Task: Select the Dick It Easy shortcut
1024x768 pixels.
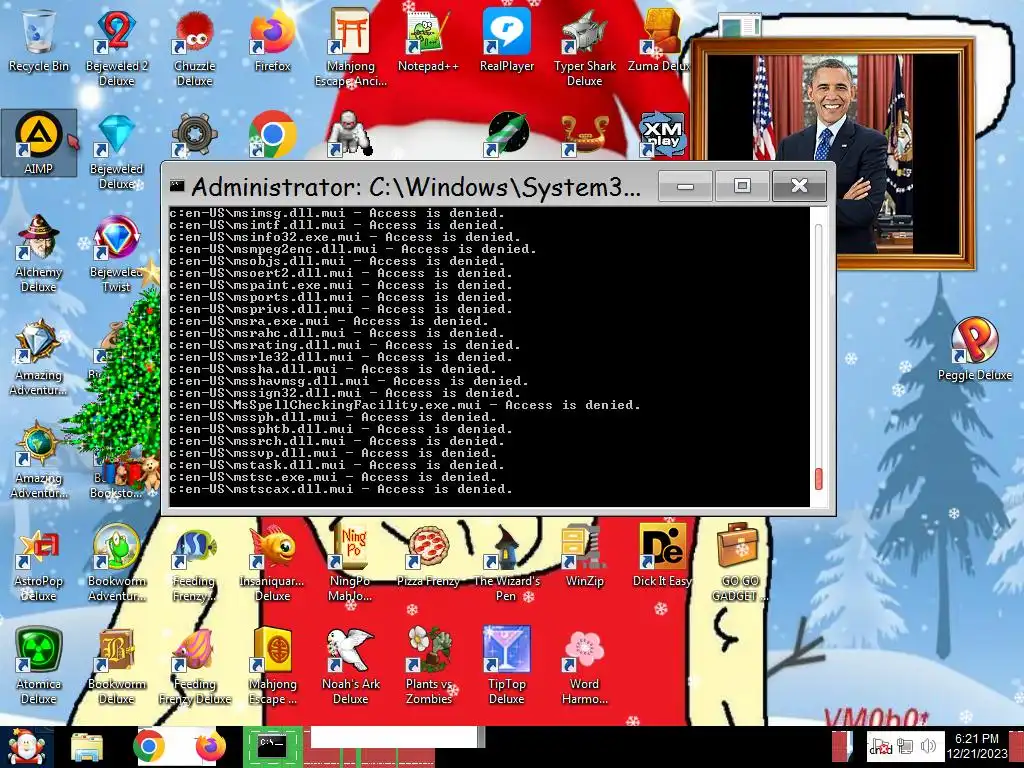Action: pyautogui.click(x=662, y=556)
